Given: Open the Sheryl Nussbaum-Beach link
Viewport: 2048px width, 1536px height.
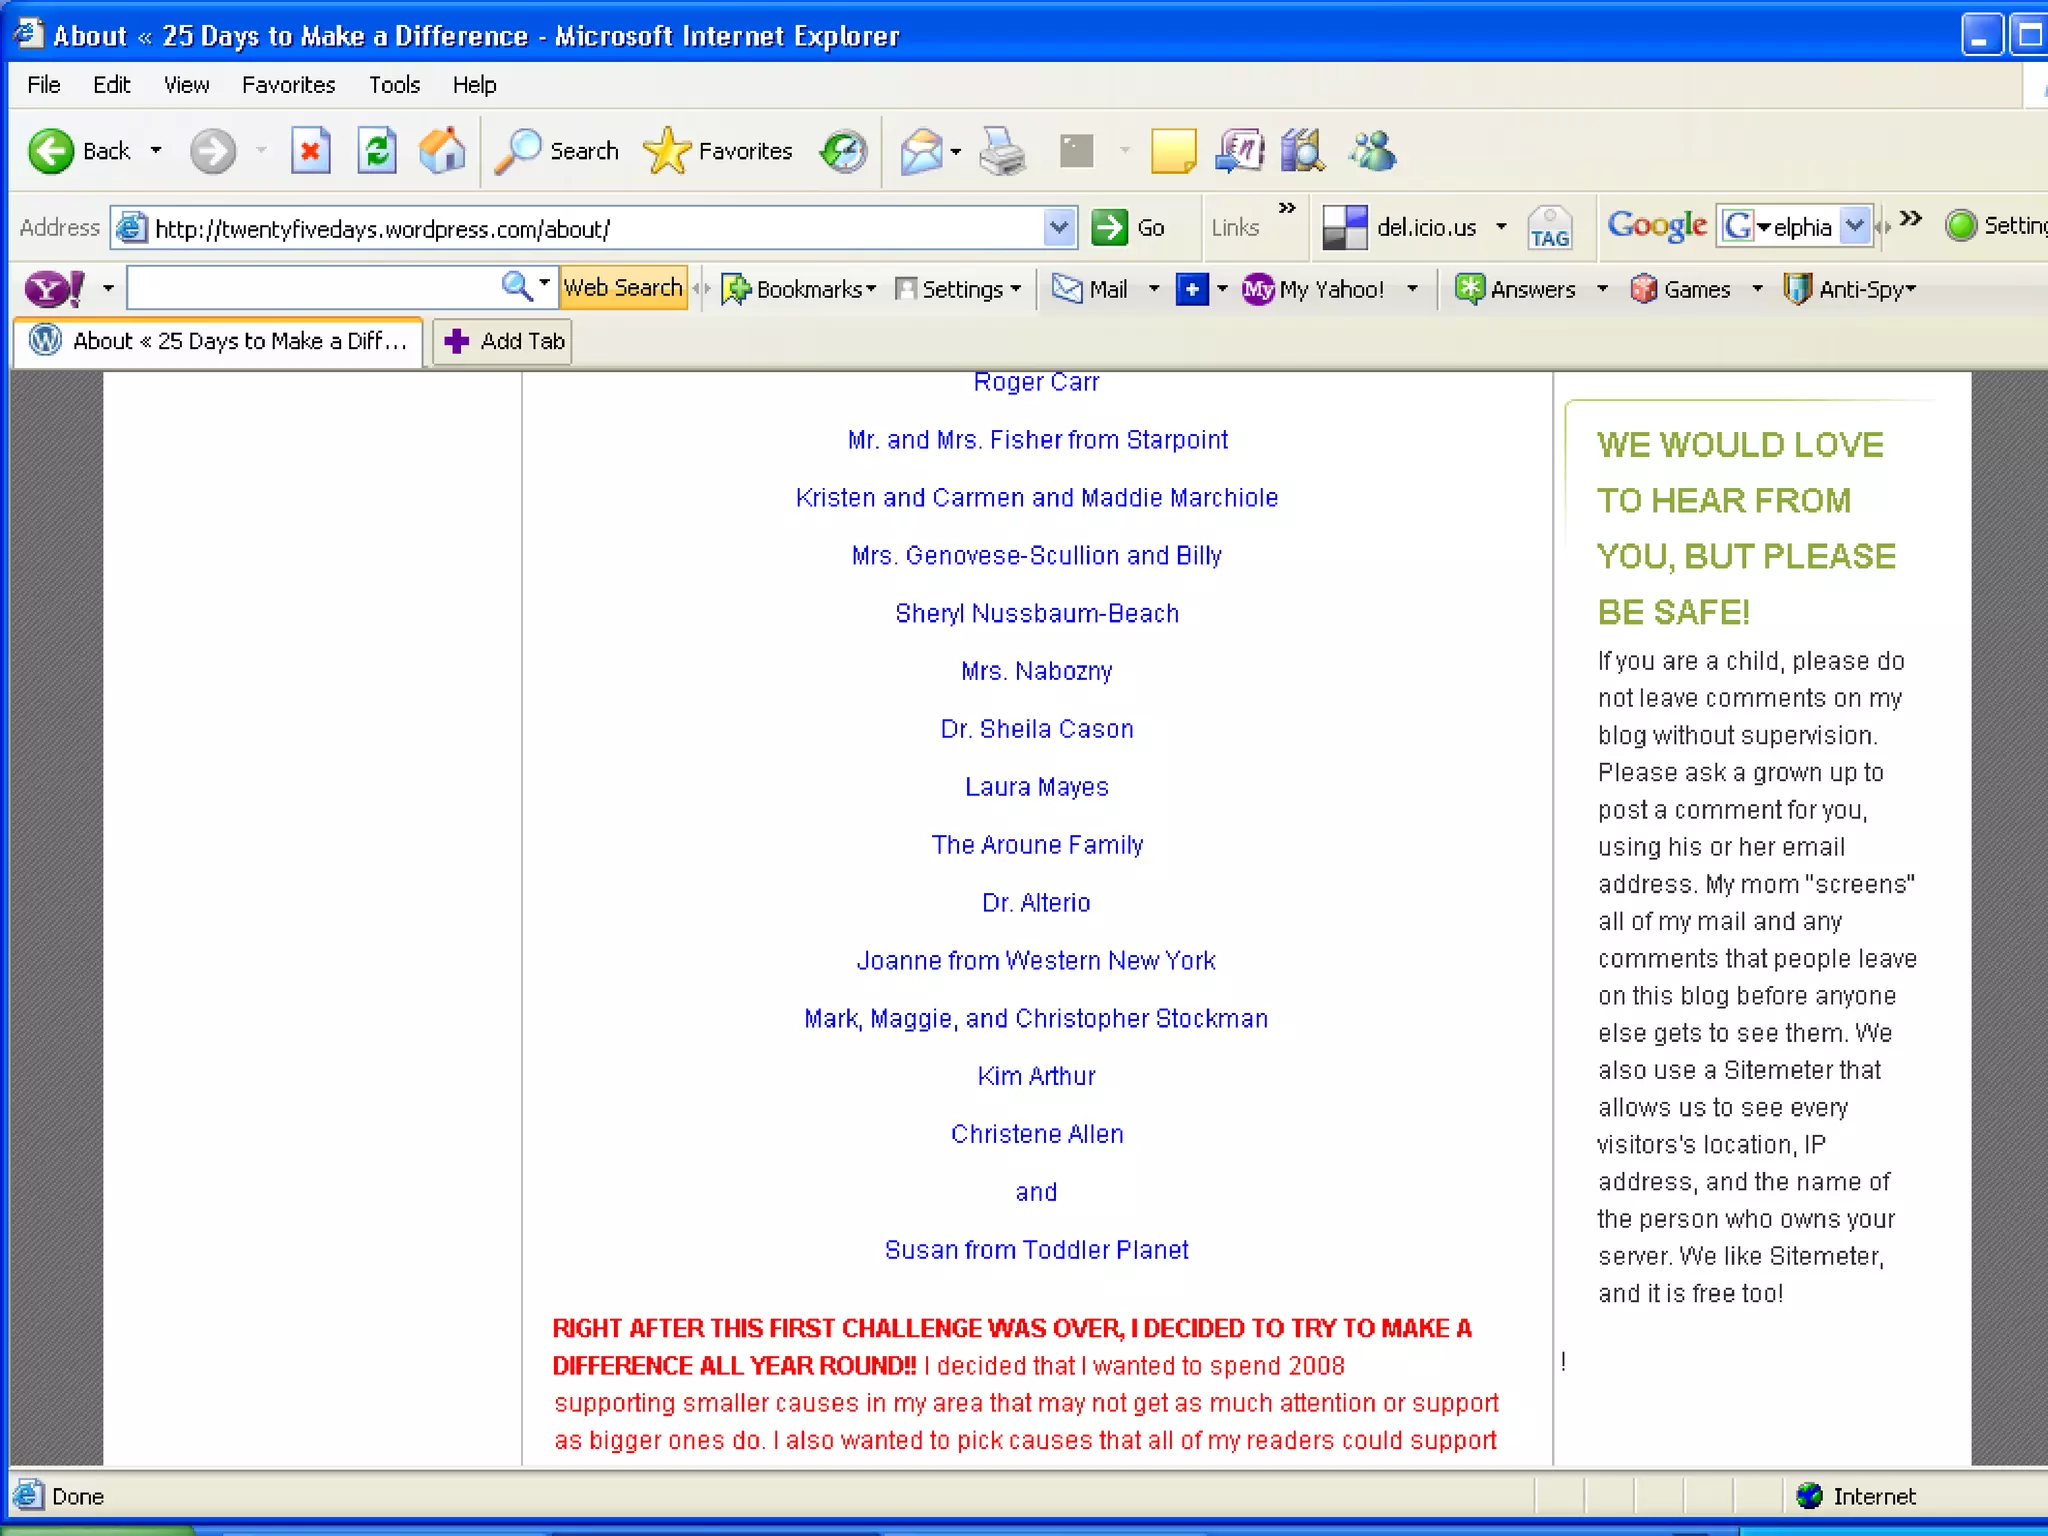Looking at the screenshot, I should 1036,613.
